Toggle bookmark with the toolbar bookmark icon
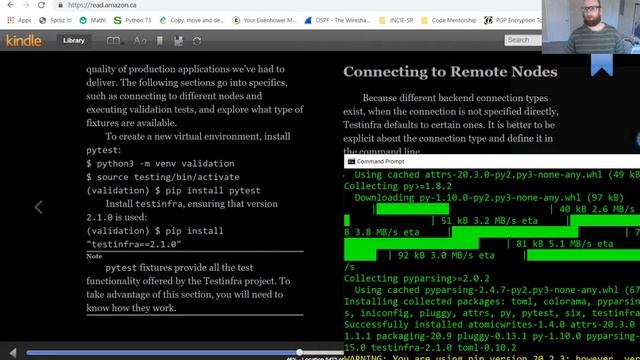The height and width of the screenshot is (360, 640). coord(160,41)
